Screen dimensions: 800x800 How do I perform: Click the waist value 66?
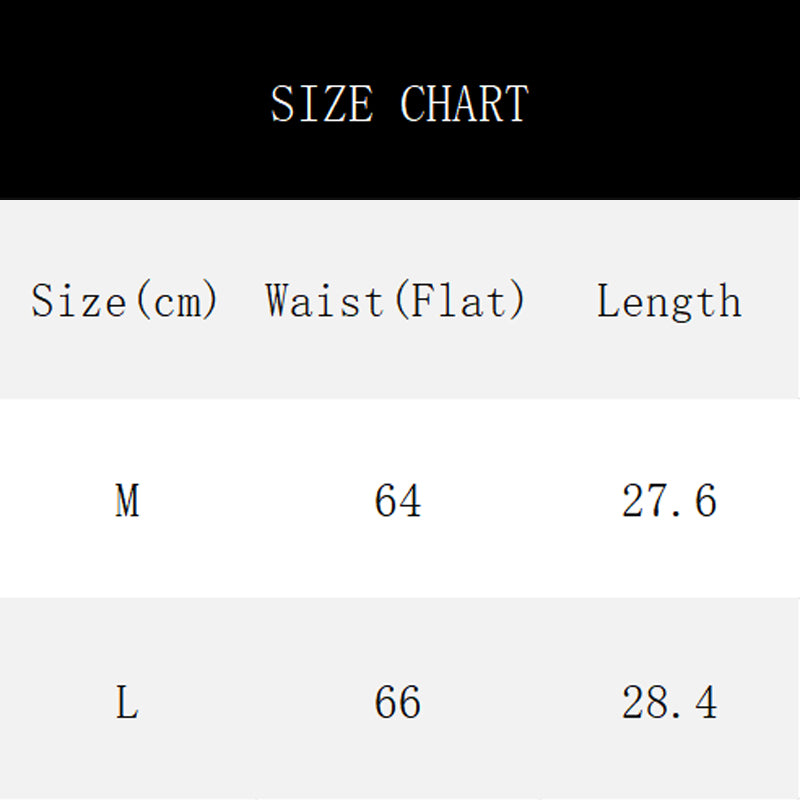click(x=398, y=703)
